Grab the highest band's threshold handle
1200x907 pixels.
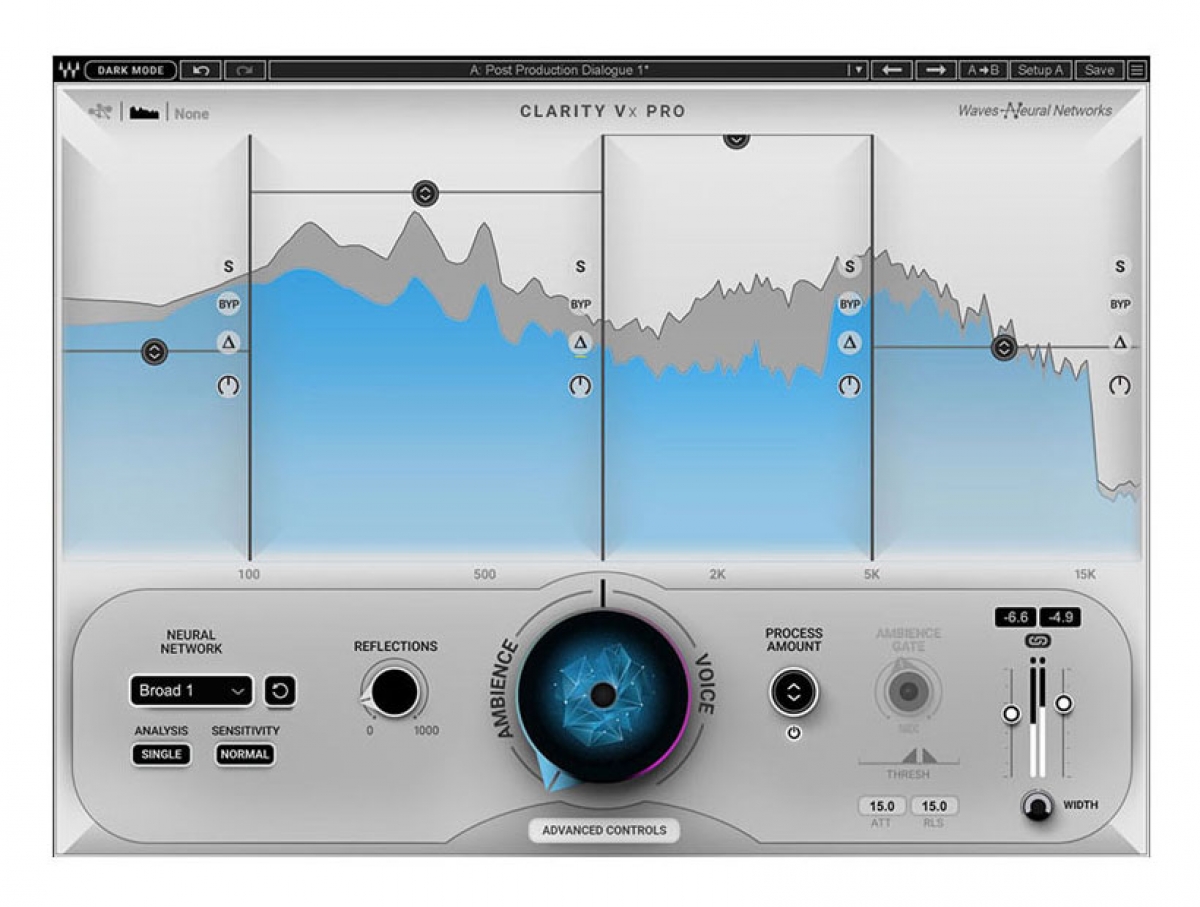click(x=1003, y=348)
